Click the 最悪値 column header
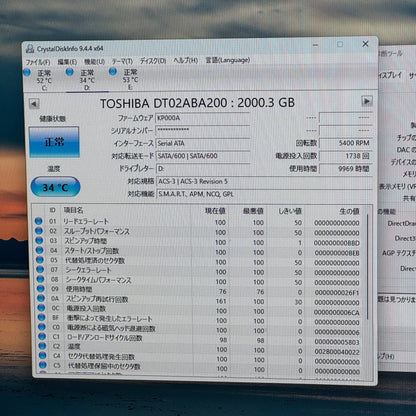 [x=253, y=211]
